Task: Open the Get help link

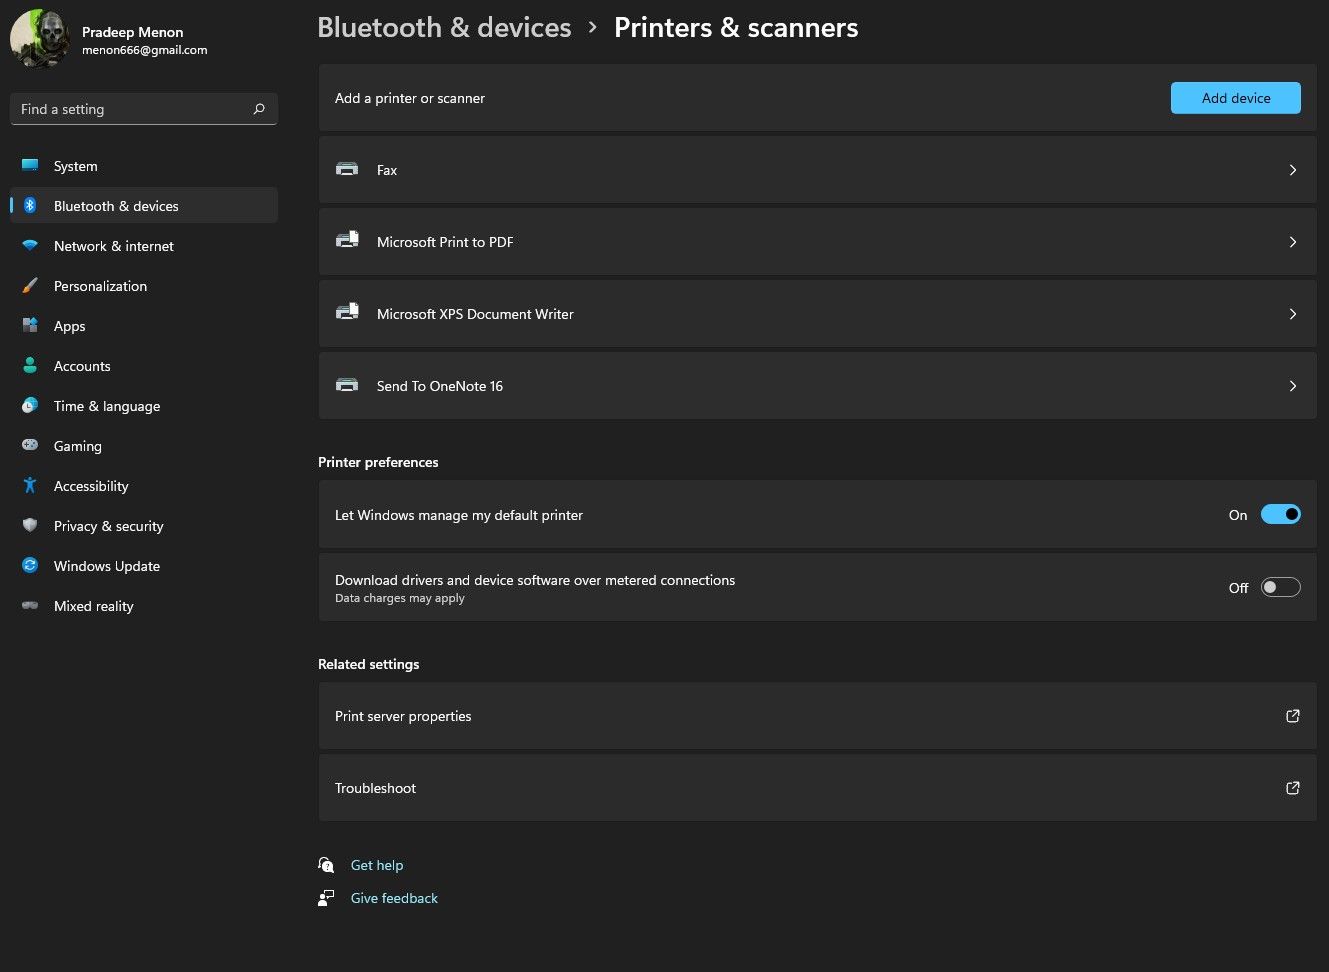Action: point(377,865)
